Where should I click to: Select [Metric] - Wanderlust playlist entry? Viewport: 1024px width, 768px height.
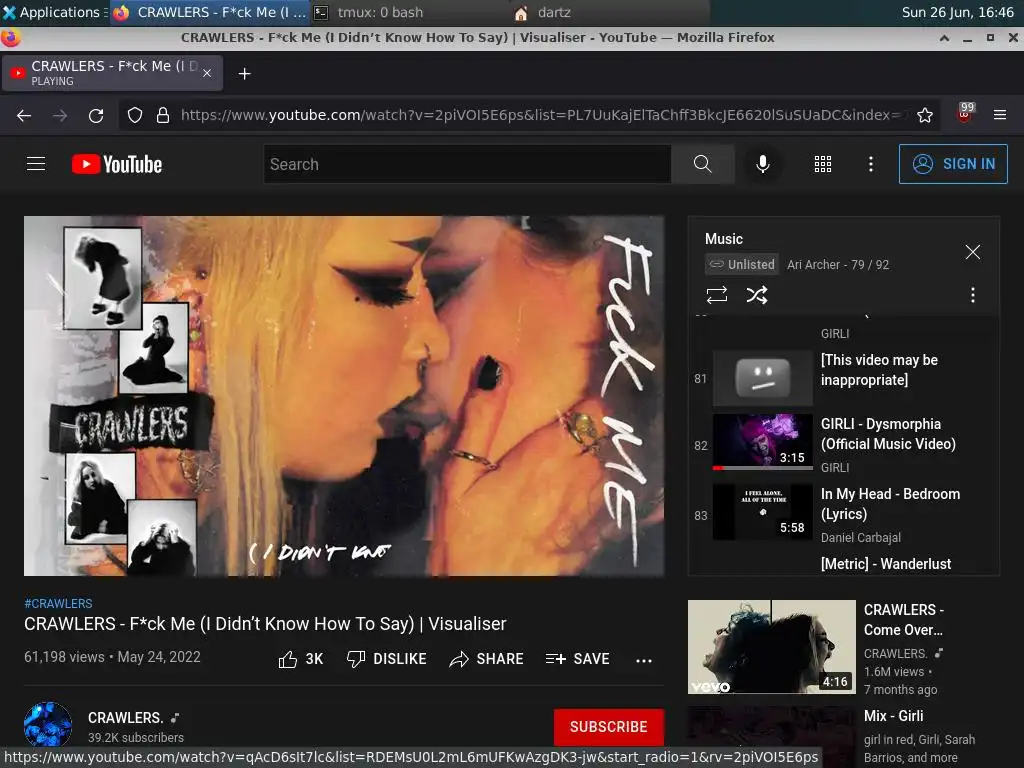click(886, 564)
